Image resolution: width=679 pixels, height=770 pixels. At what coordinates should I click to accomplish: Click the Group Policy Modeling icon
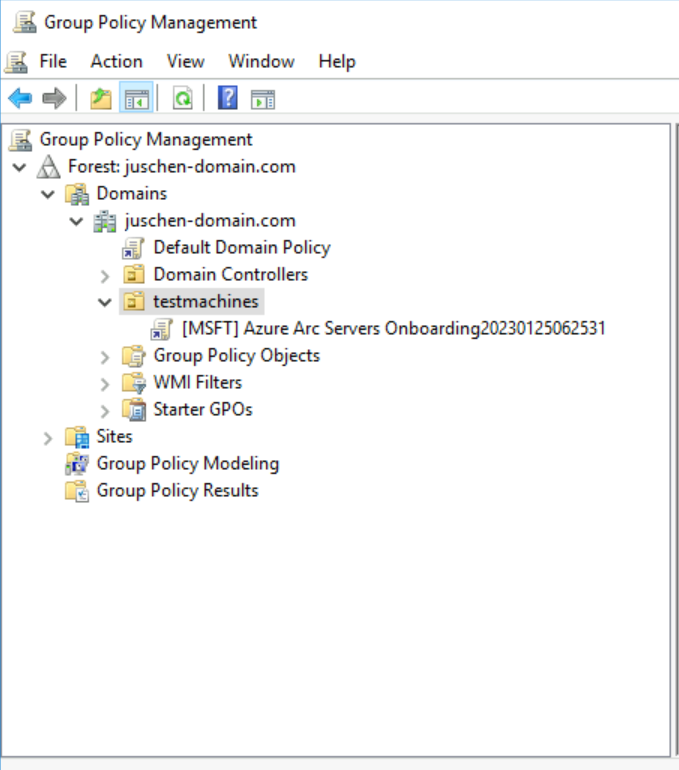click(77, 464)
